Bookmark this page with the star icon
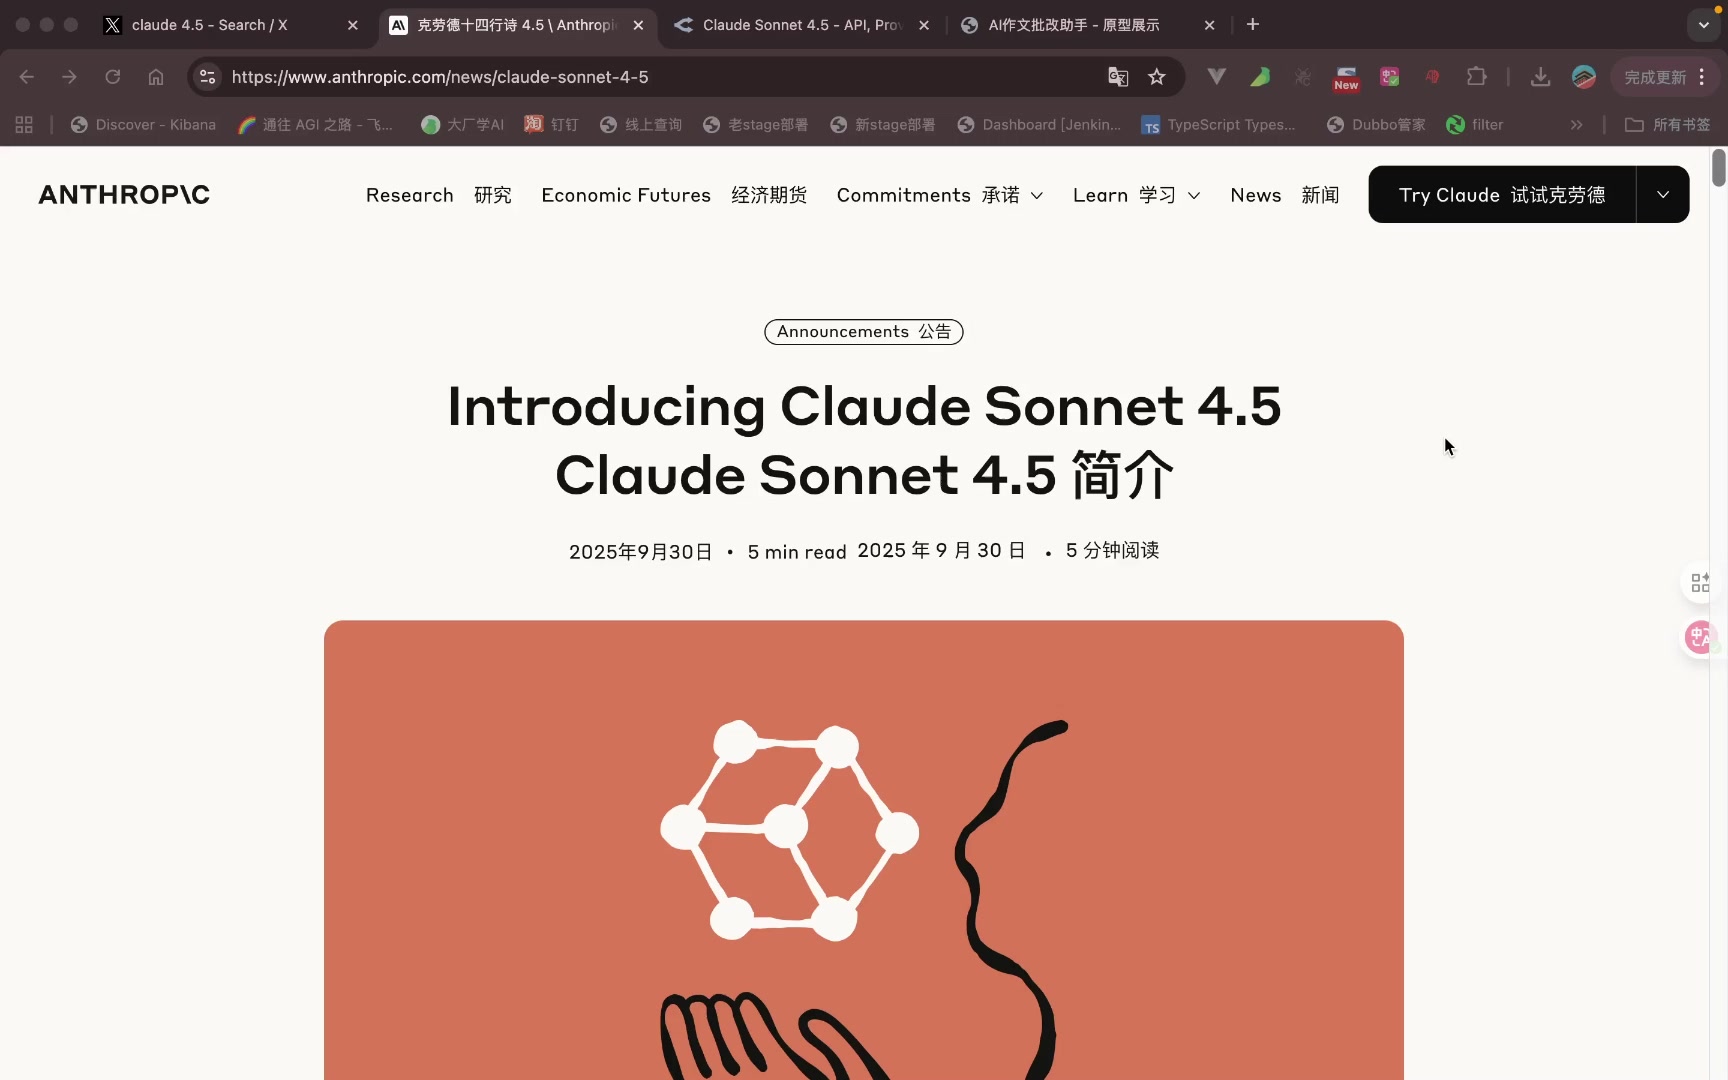Viewport: 1728px width, 1080px height. [1157, 77]
